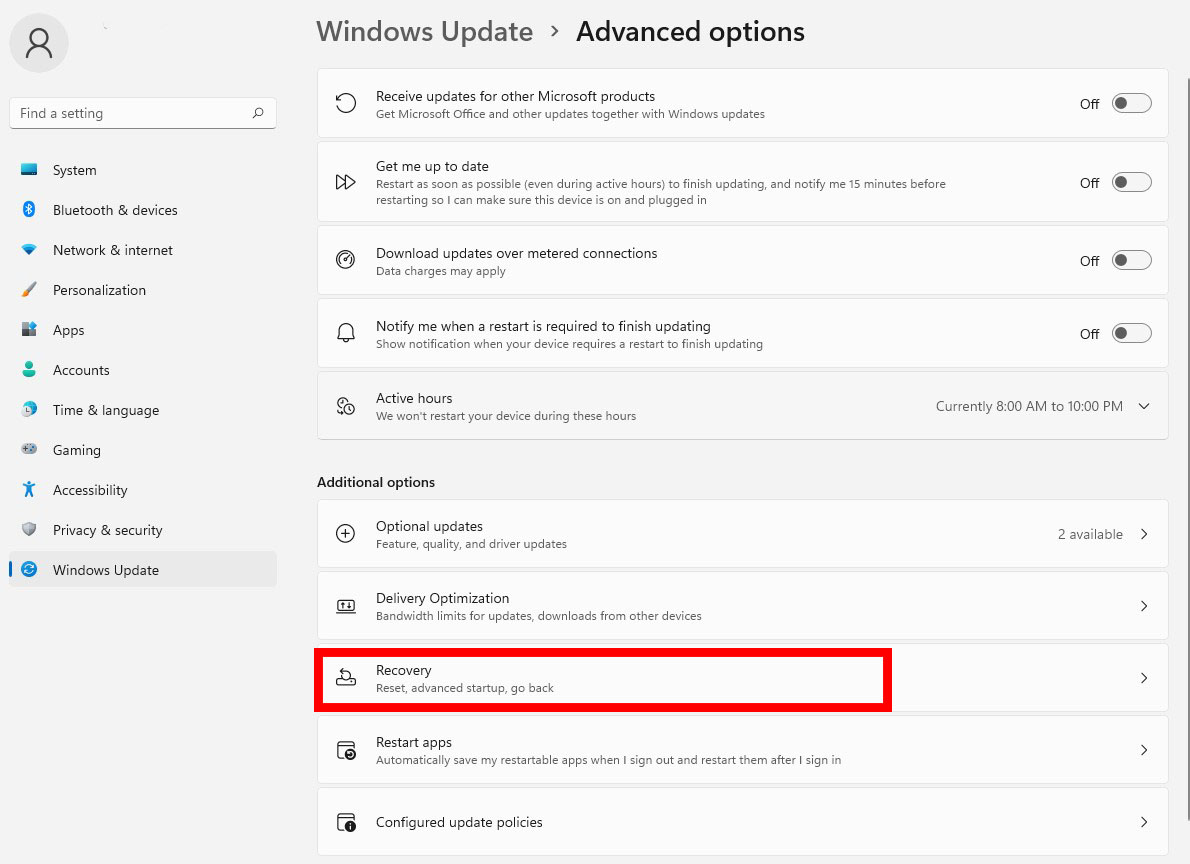Open Restart apps title

click(414, 743)
